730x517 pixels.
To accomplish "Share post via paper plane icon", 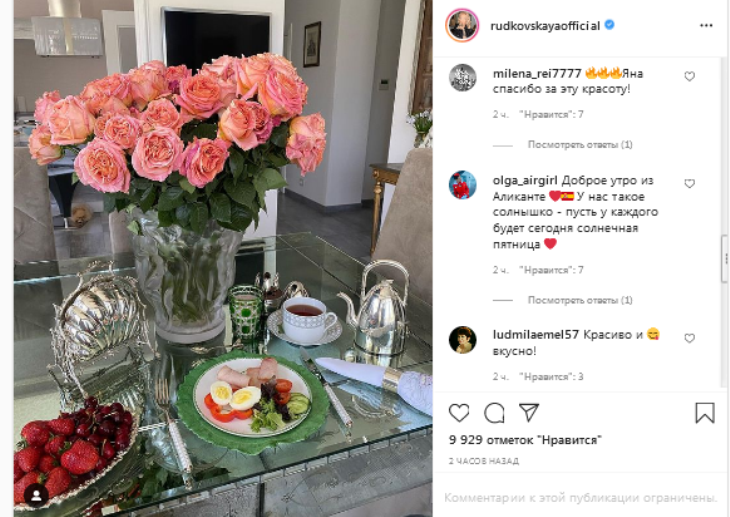I will (x=529, y=412).
